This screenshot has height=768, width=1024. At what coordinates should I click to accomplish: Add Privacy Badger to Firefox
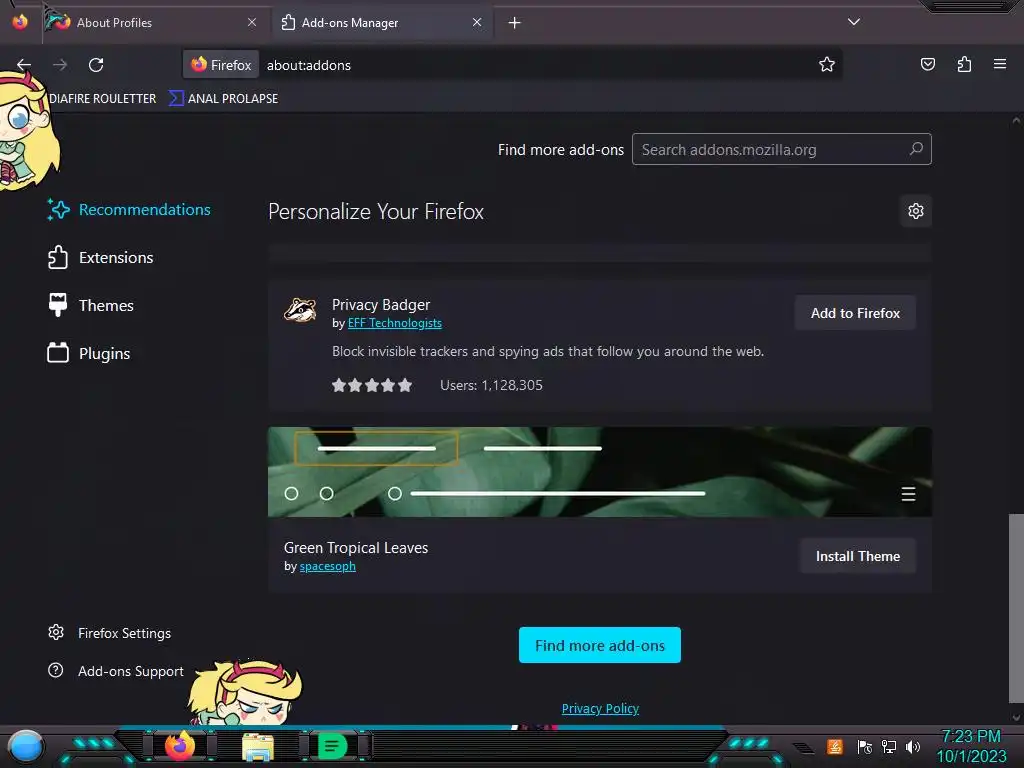coord(855,313)
